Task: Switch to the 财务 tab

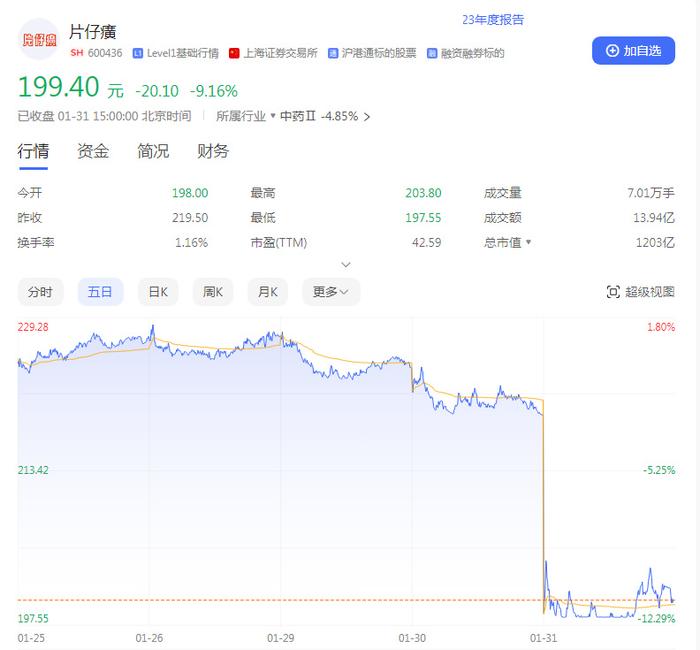Action: click(213, 151)
